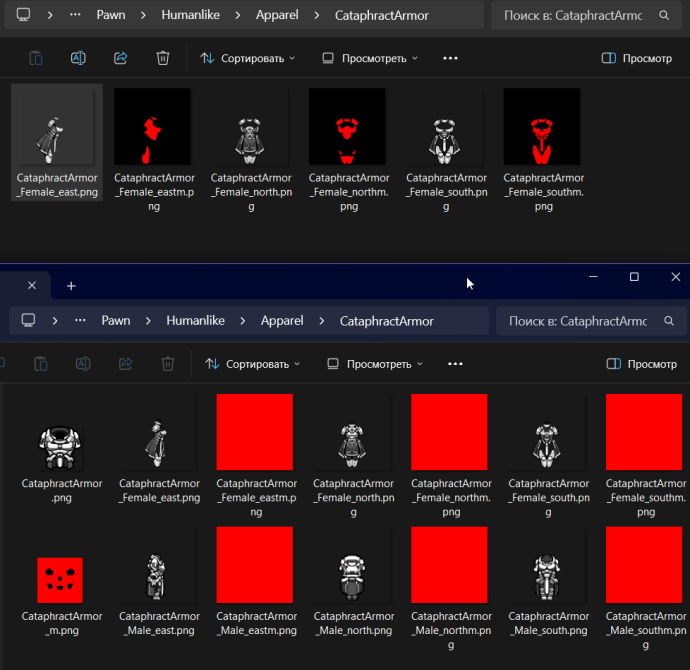
Task: Click Delete trash icon in top window toolbar
Action: [x=163, y=58]
